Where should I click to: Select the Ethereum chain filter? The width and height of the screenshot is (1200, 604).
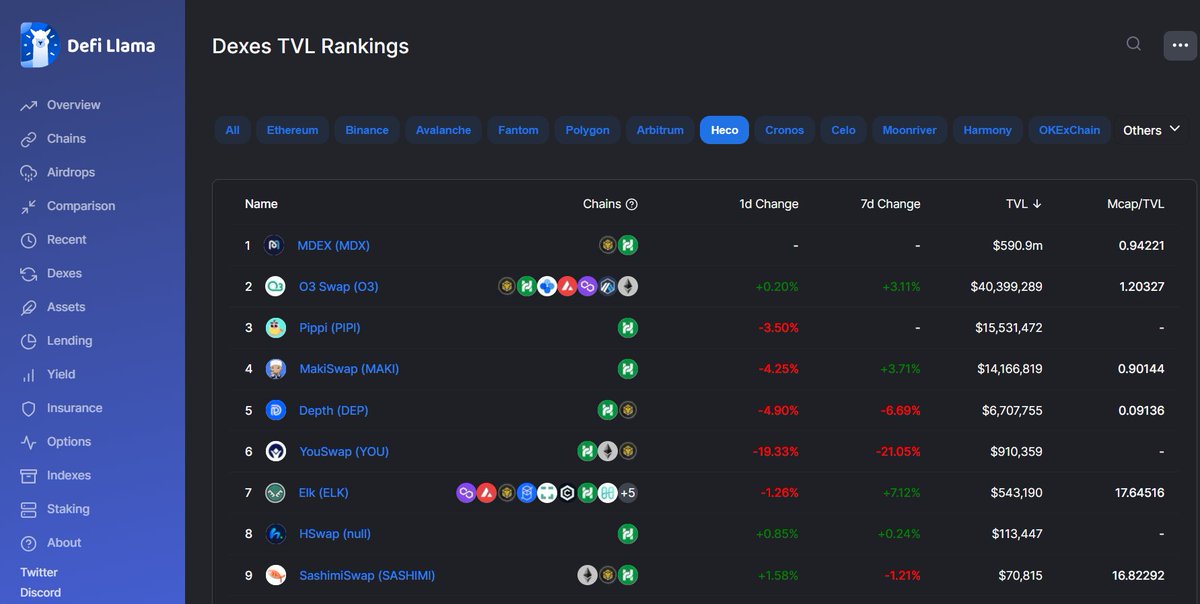[x=292, y=130]
